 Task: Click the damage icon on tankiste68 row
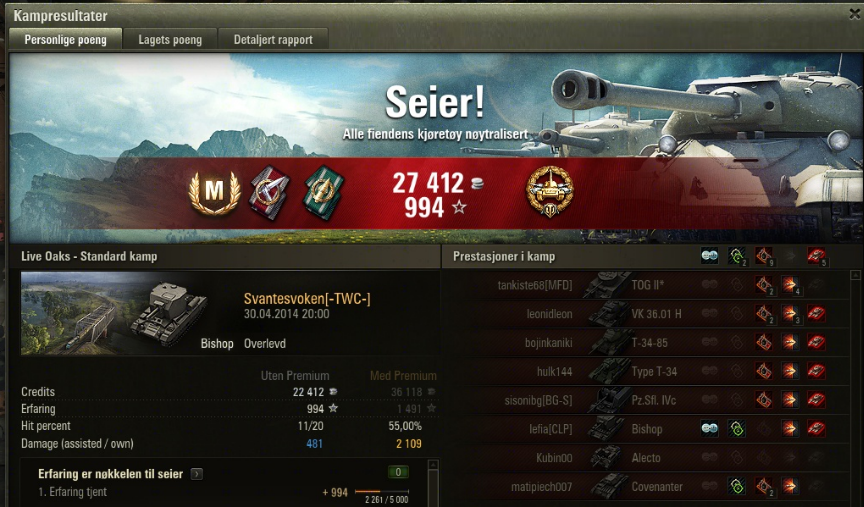tap(790, 285)
